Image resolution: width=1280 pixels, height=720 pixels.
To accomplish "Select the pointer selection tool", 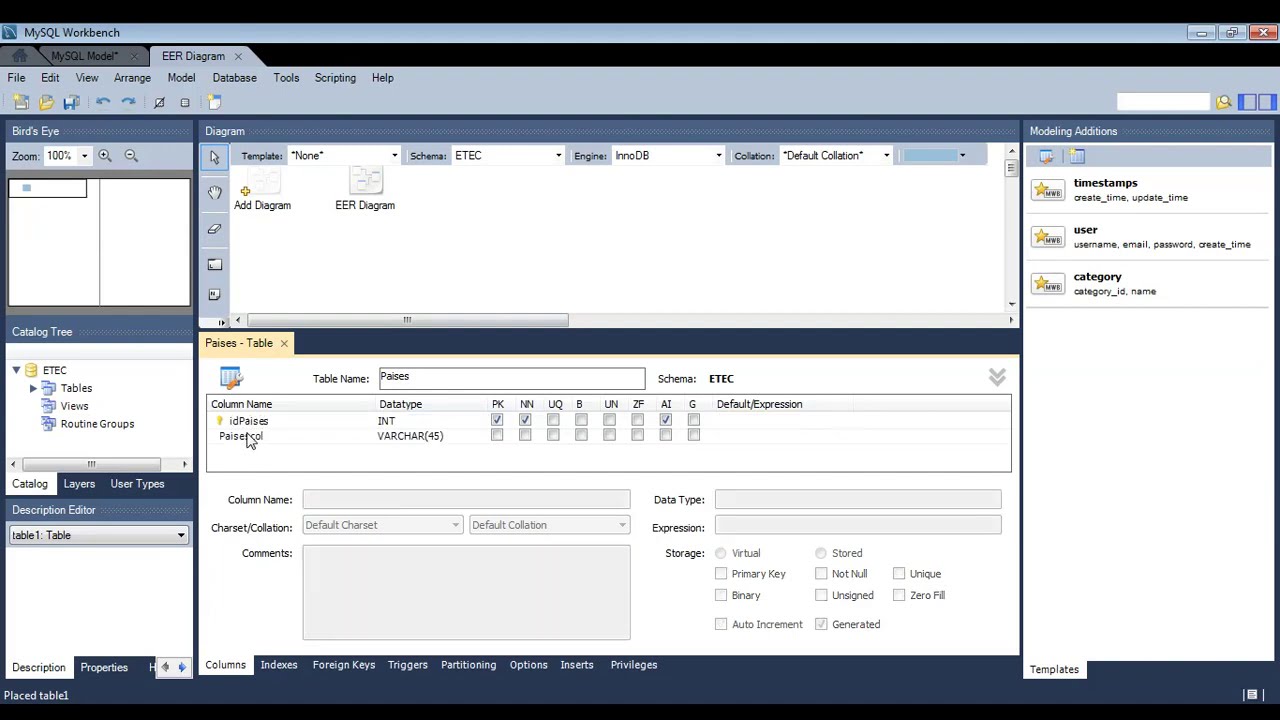I will click(x=214, y=157).
